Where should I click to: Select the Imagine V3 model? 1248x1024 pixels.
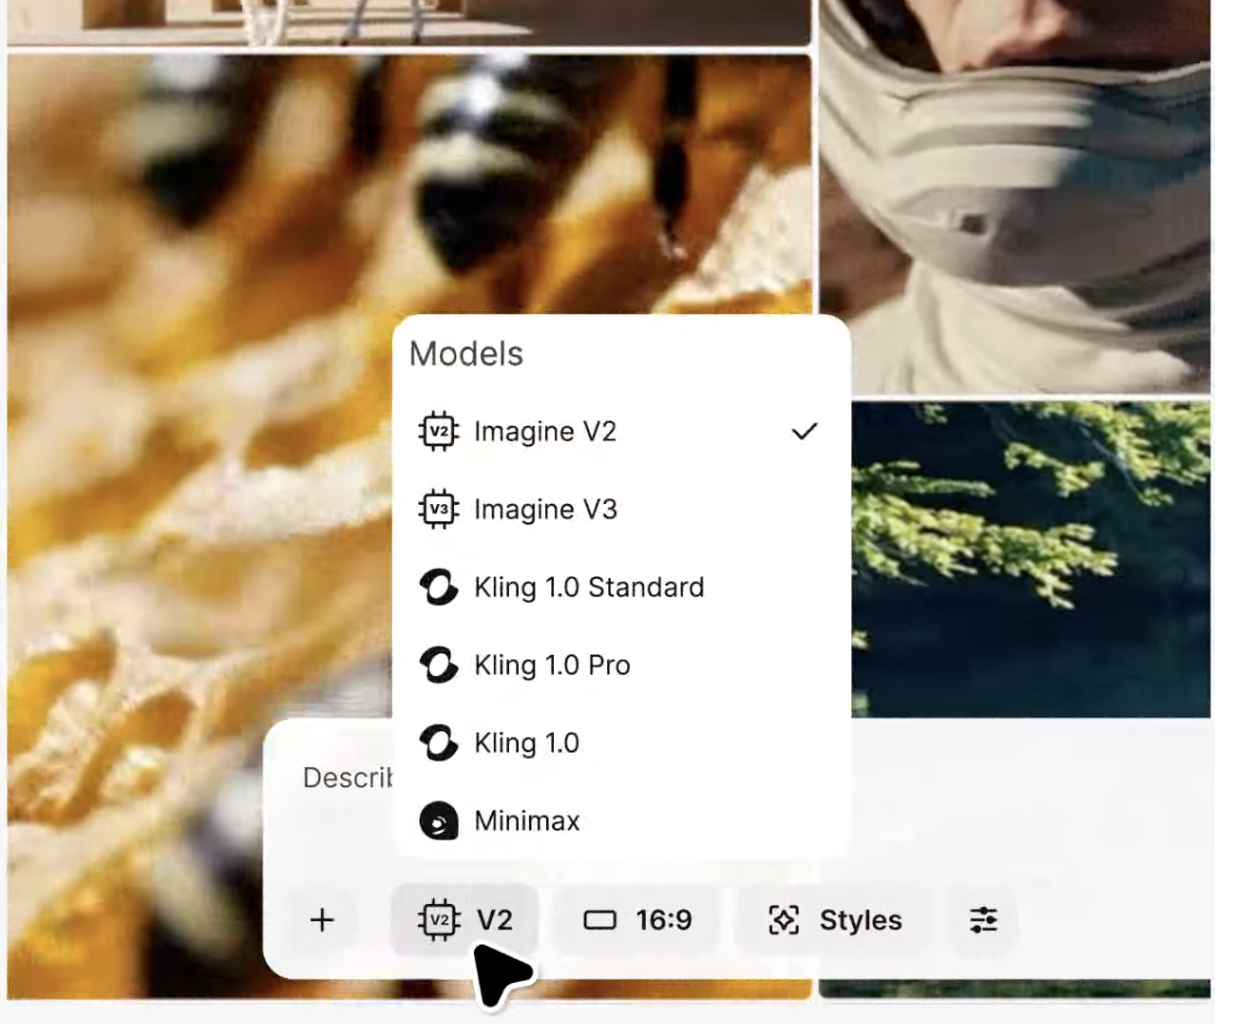[620, 509]
